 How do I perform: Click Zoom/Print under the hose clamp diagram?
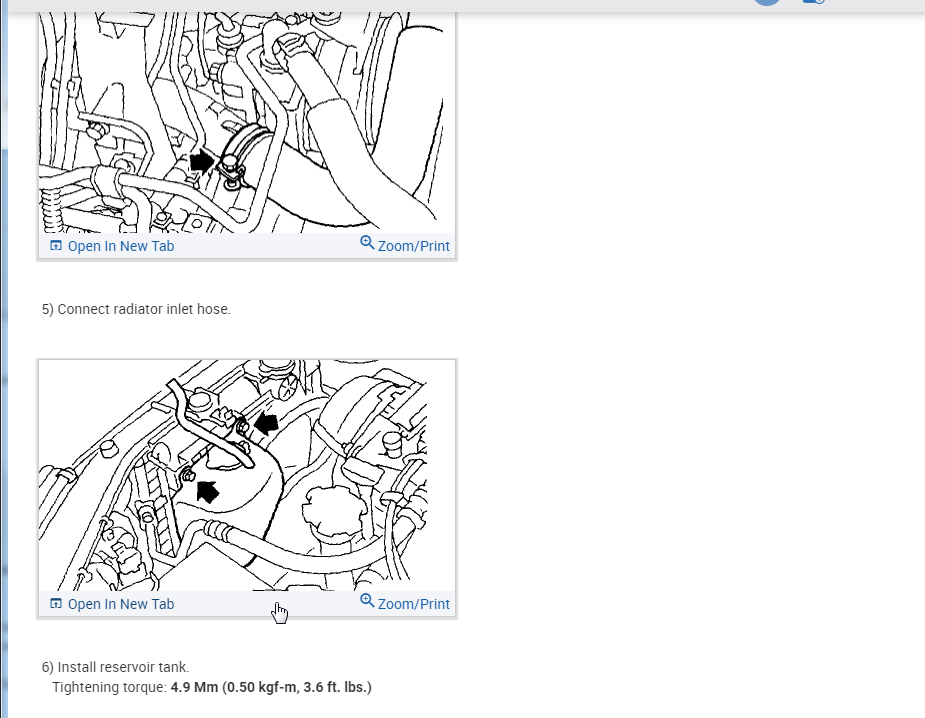click(x=405, y=245)
